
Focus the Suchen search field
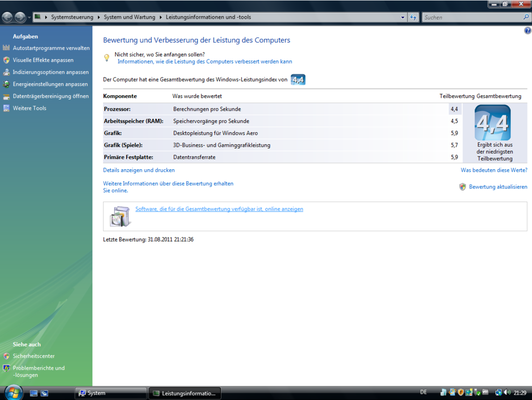pos(472,17)
